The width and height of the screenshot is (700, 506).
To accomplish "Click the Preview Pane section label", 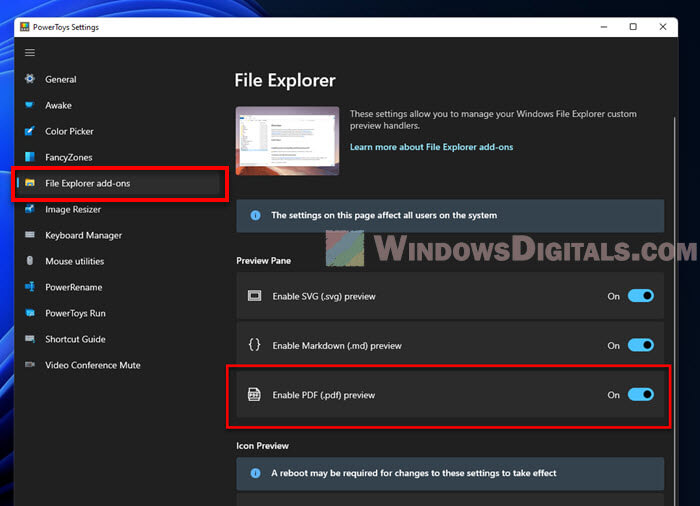I will click(263, 260).
